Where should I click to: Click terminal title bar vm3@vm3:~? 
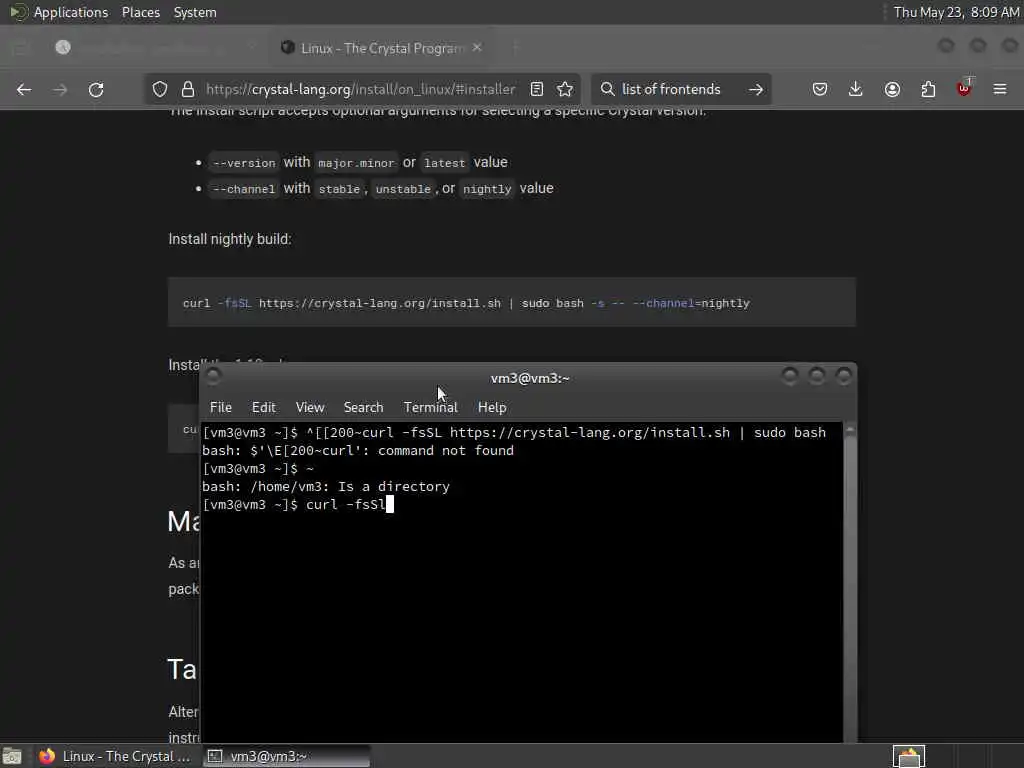(x=530, y=378)
